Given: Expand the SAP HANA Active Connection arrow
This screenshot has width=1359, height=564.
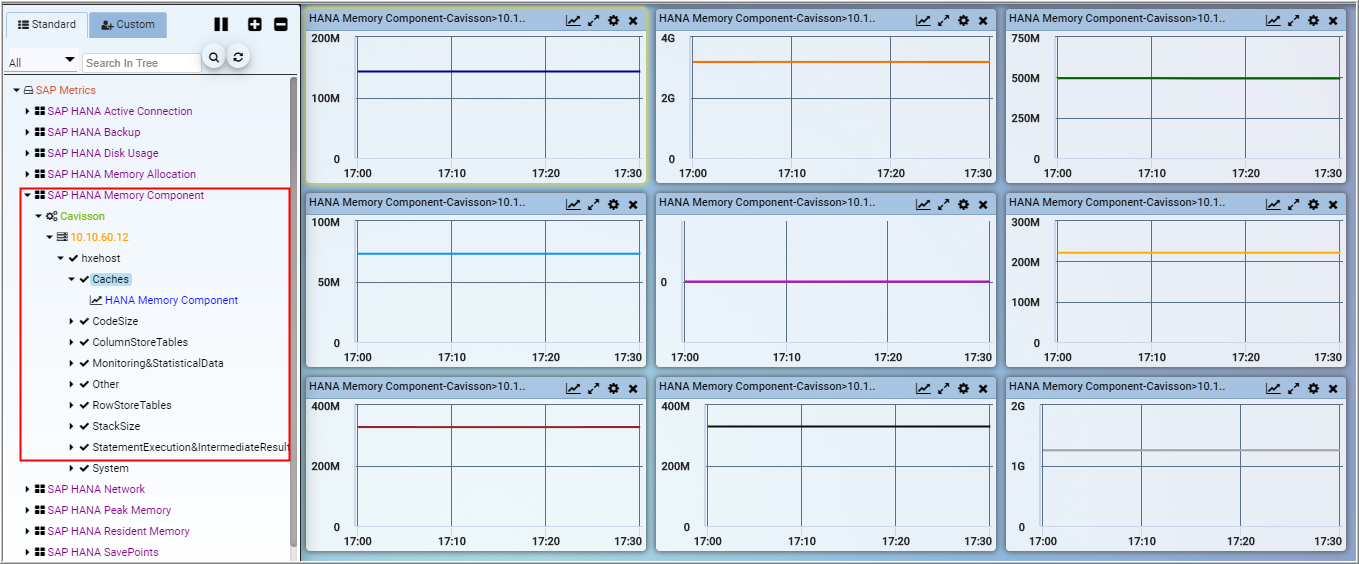Looking at the screenshot, I should 28,111.
